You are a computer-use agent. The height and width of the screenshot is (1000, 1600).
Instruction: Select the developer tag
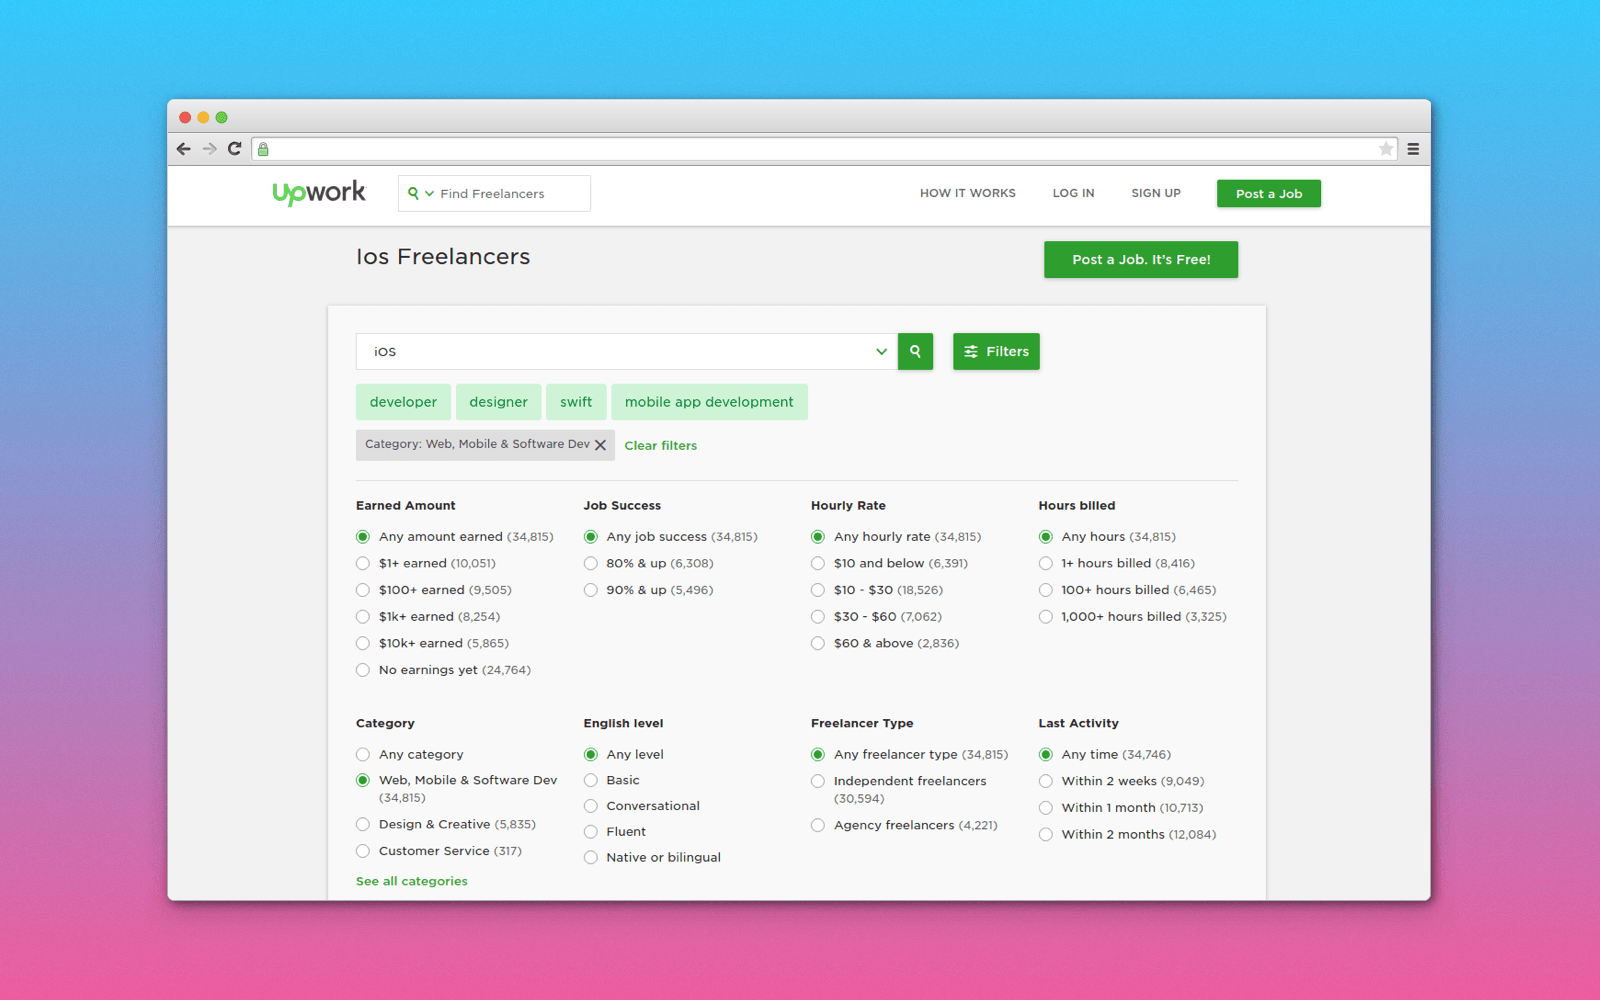tap(403, 402)
